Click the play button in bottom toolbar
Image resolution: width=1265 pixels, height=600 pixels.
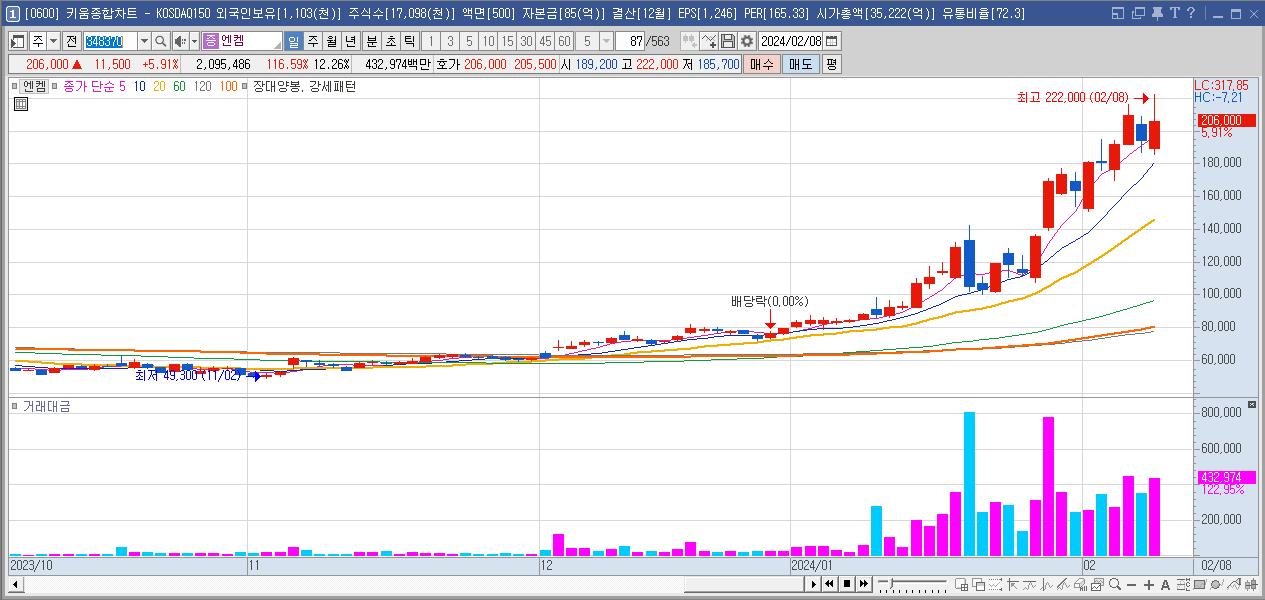coord(814,584)
